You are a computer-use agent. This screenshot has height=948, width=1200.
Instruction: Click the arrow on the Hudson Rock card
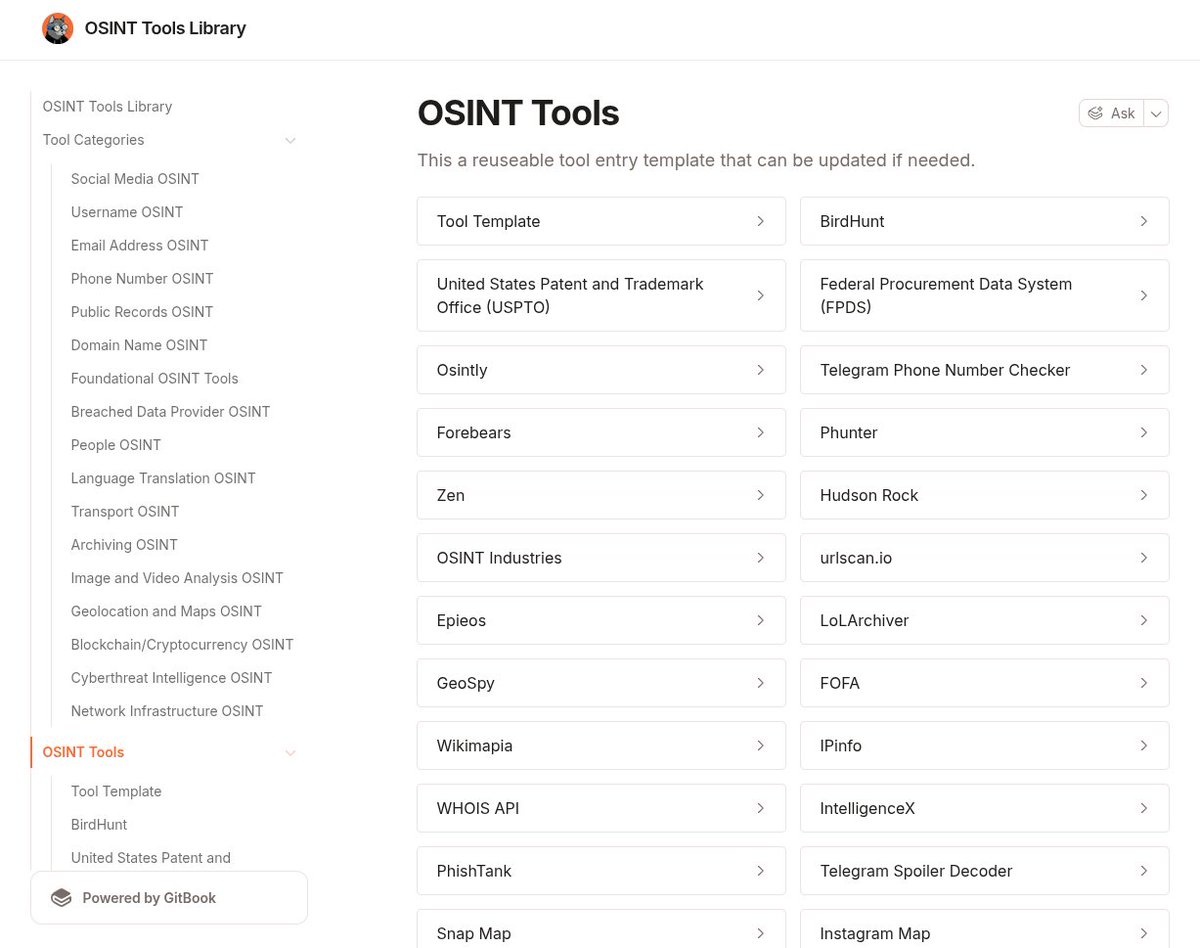[1144, 495]
